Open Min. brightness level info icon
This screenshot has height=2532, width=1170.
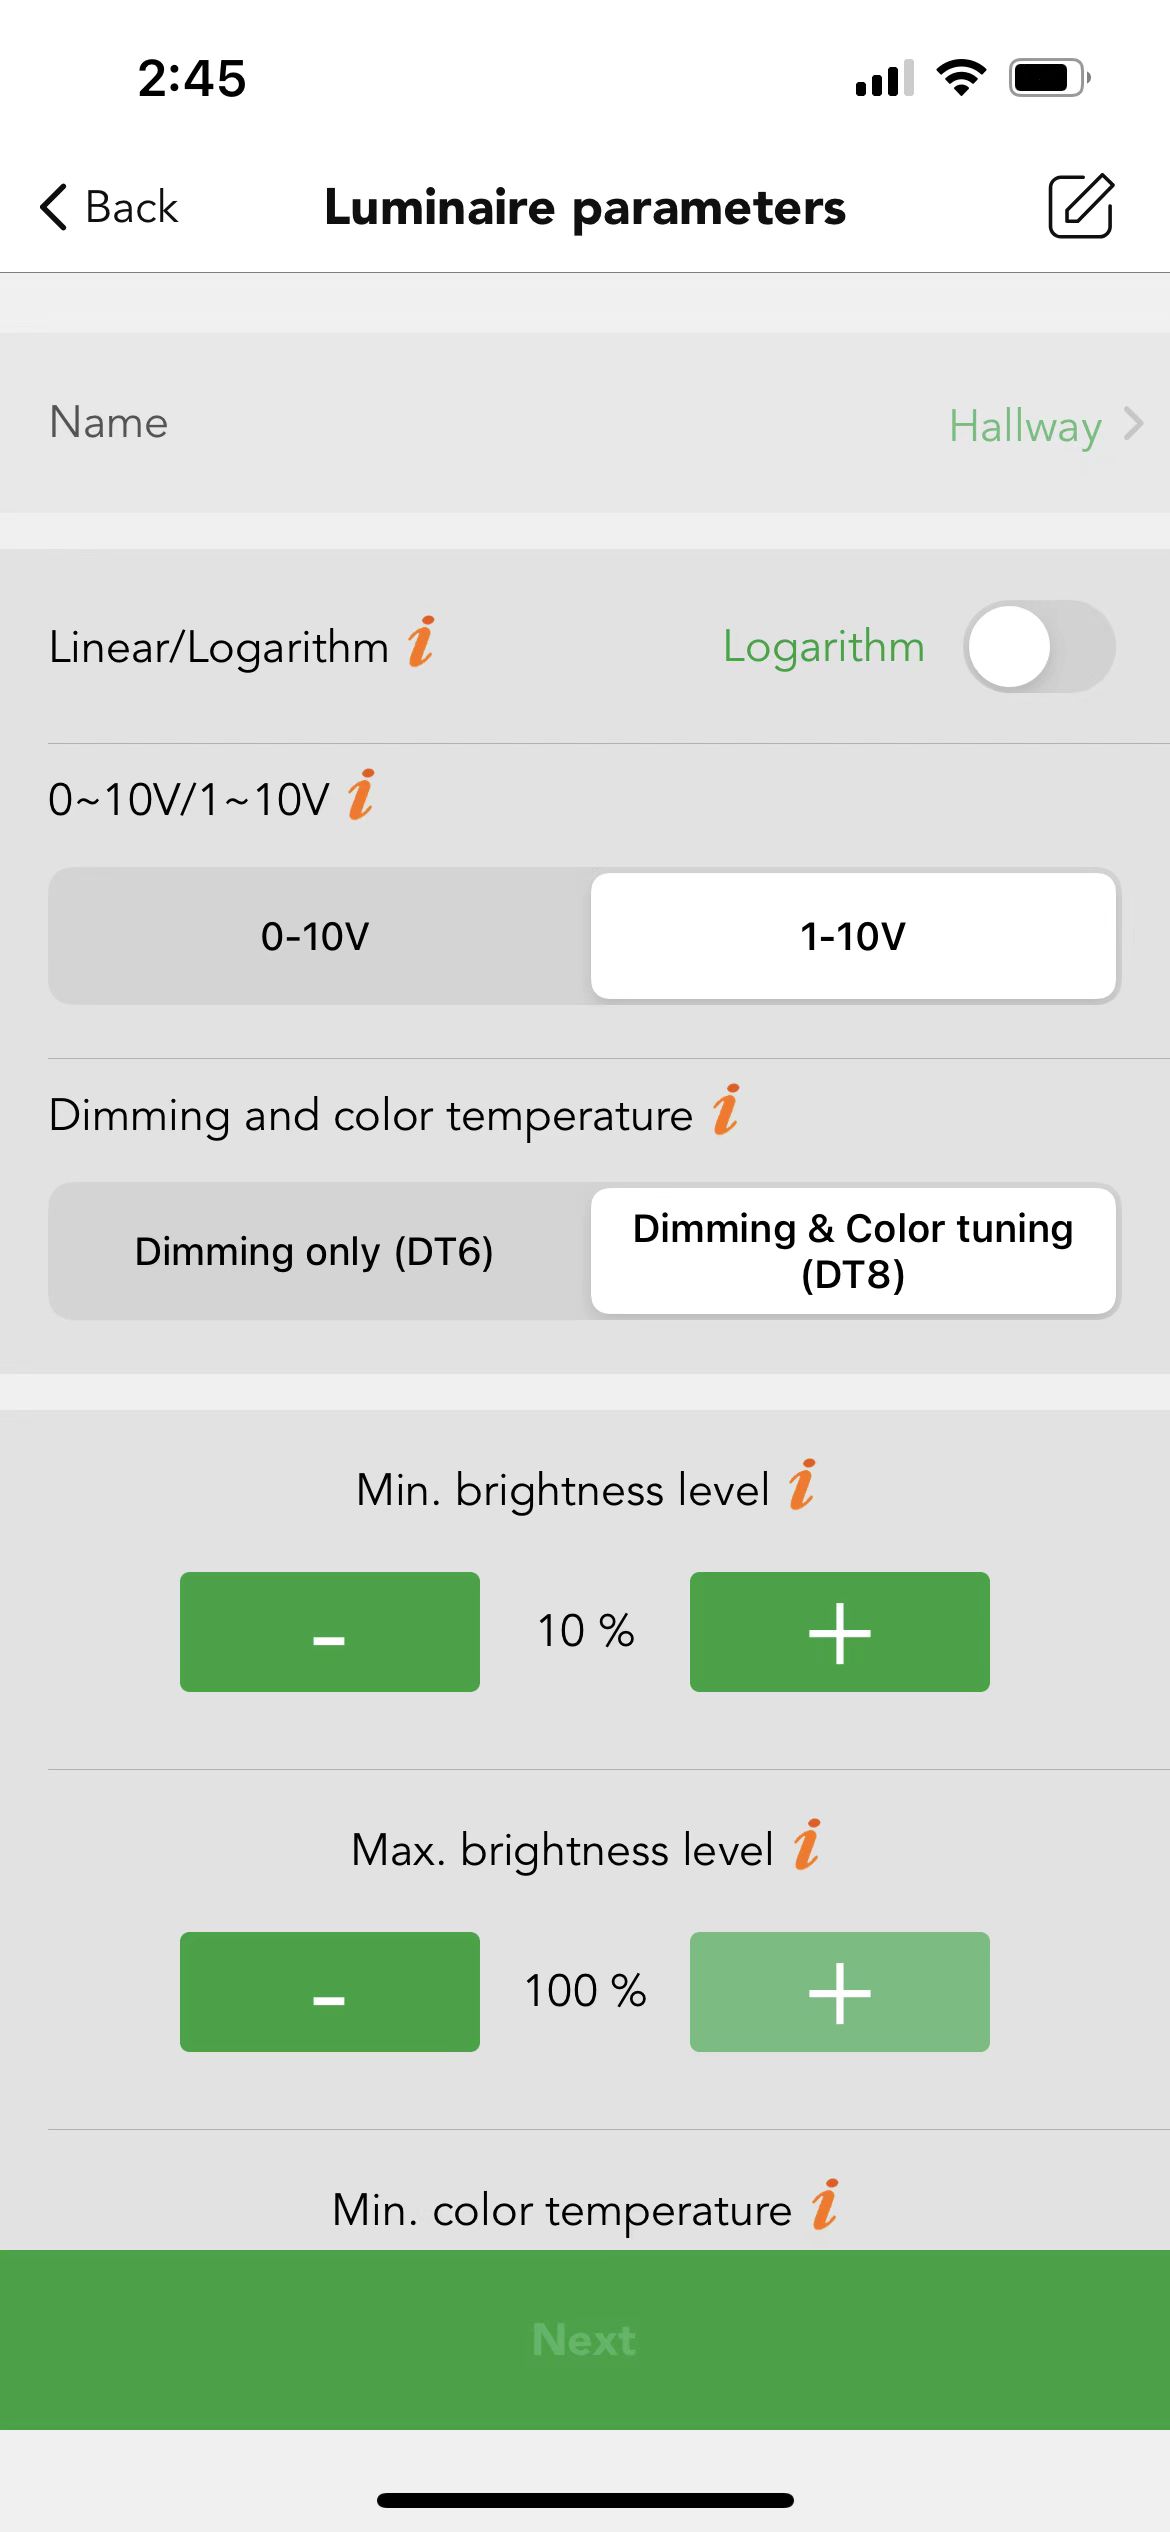802,1485
